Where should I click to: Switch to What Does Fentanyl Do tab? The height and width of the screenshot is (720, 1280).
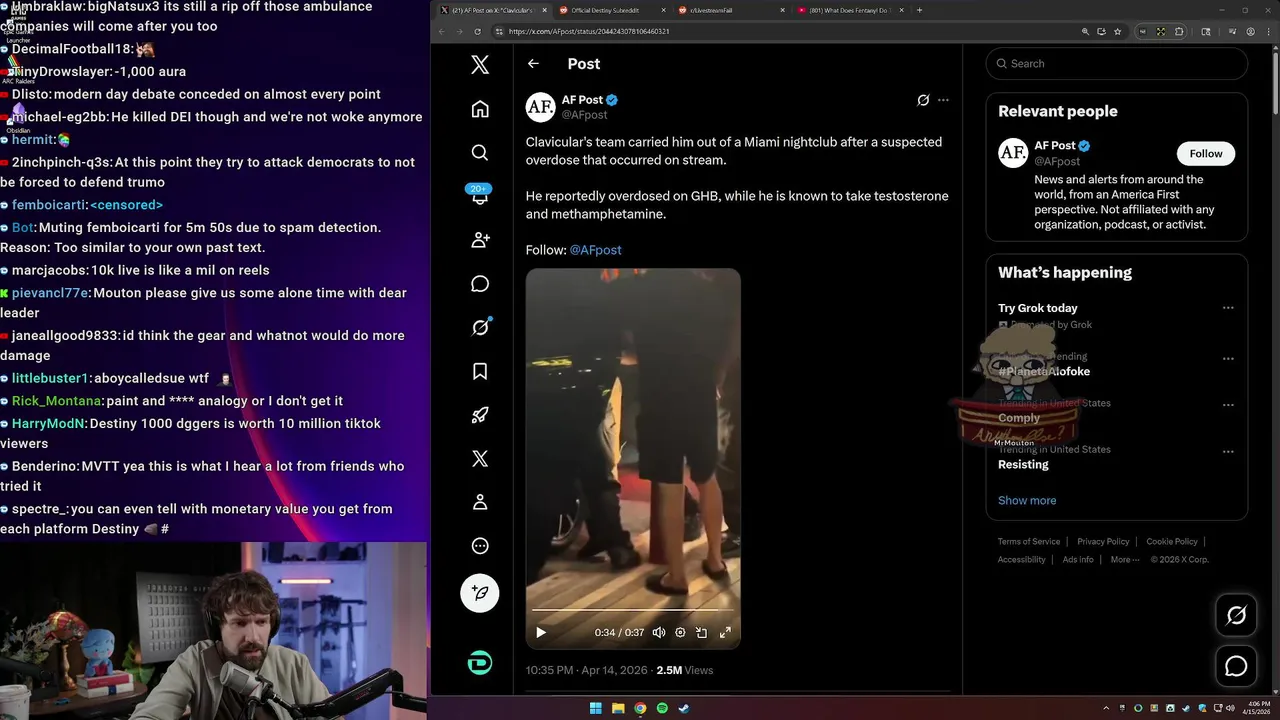(x=851, y=10)
